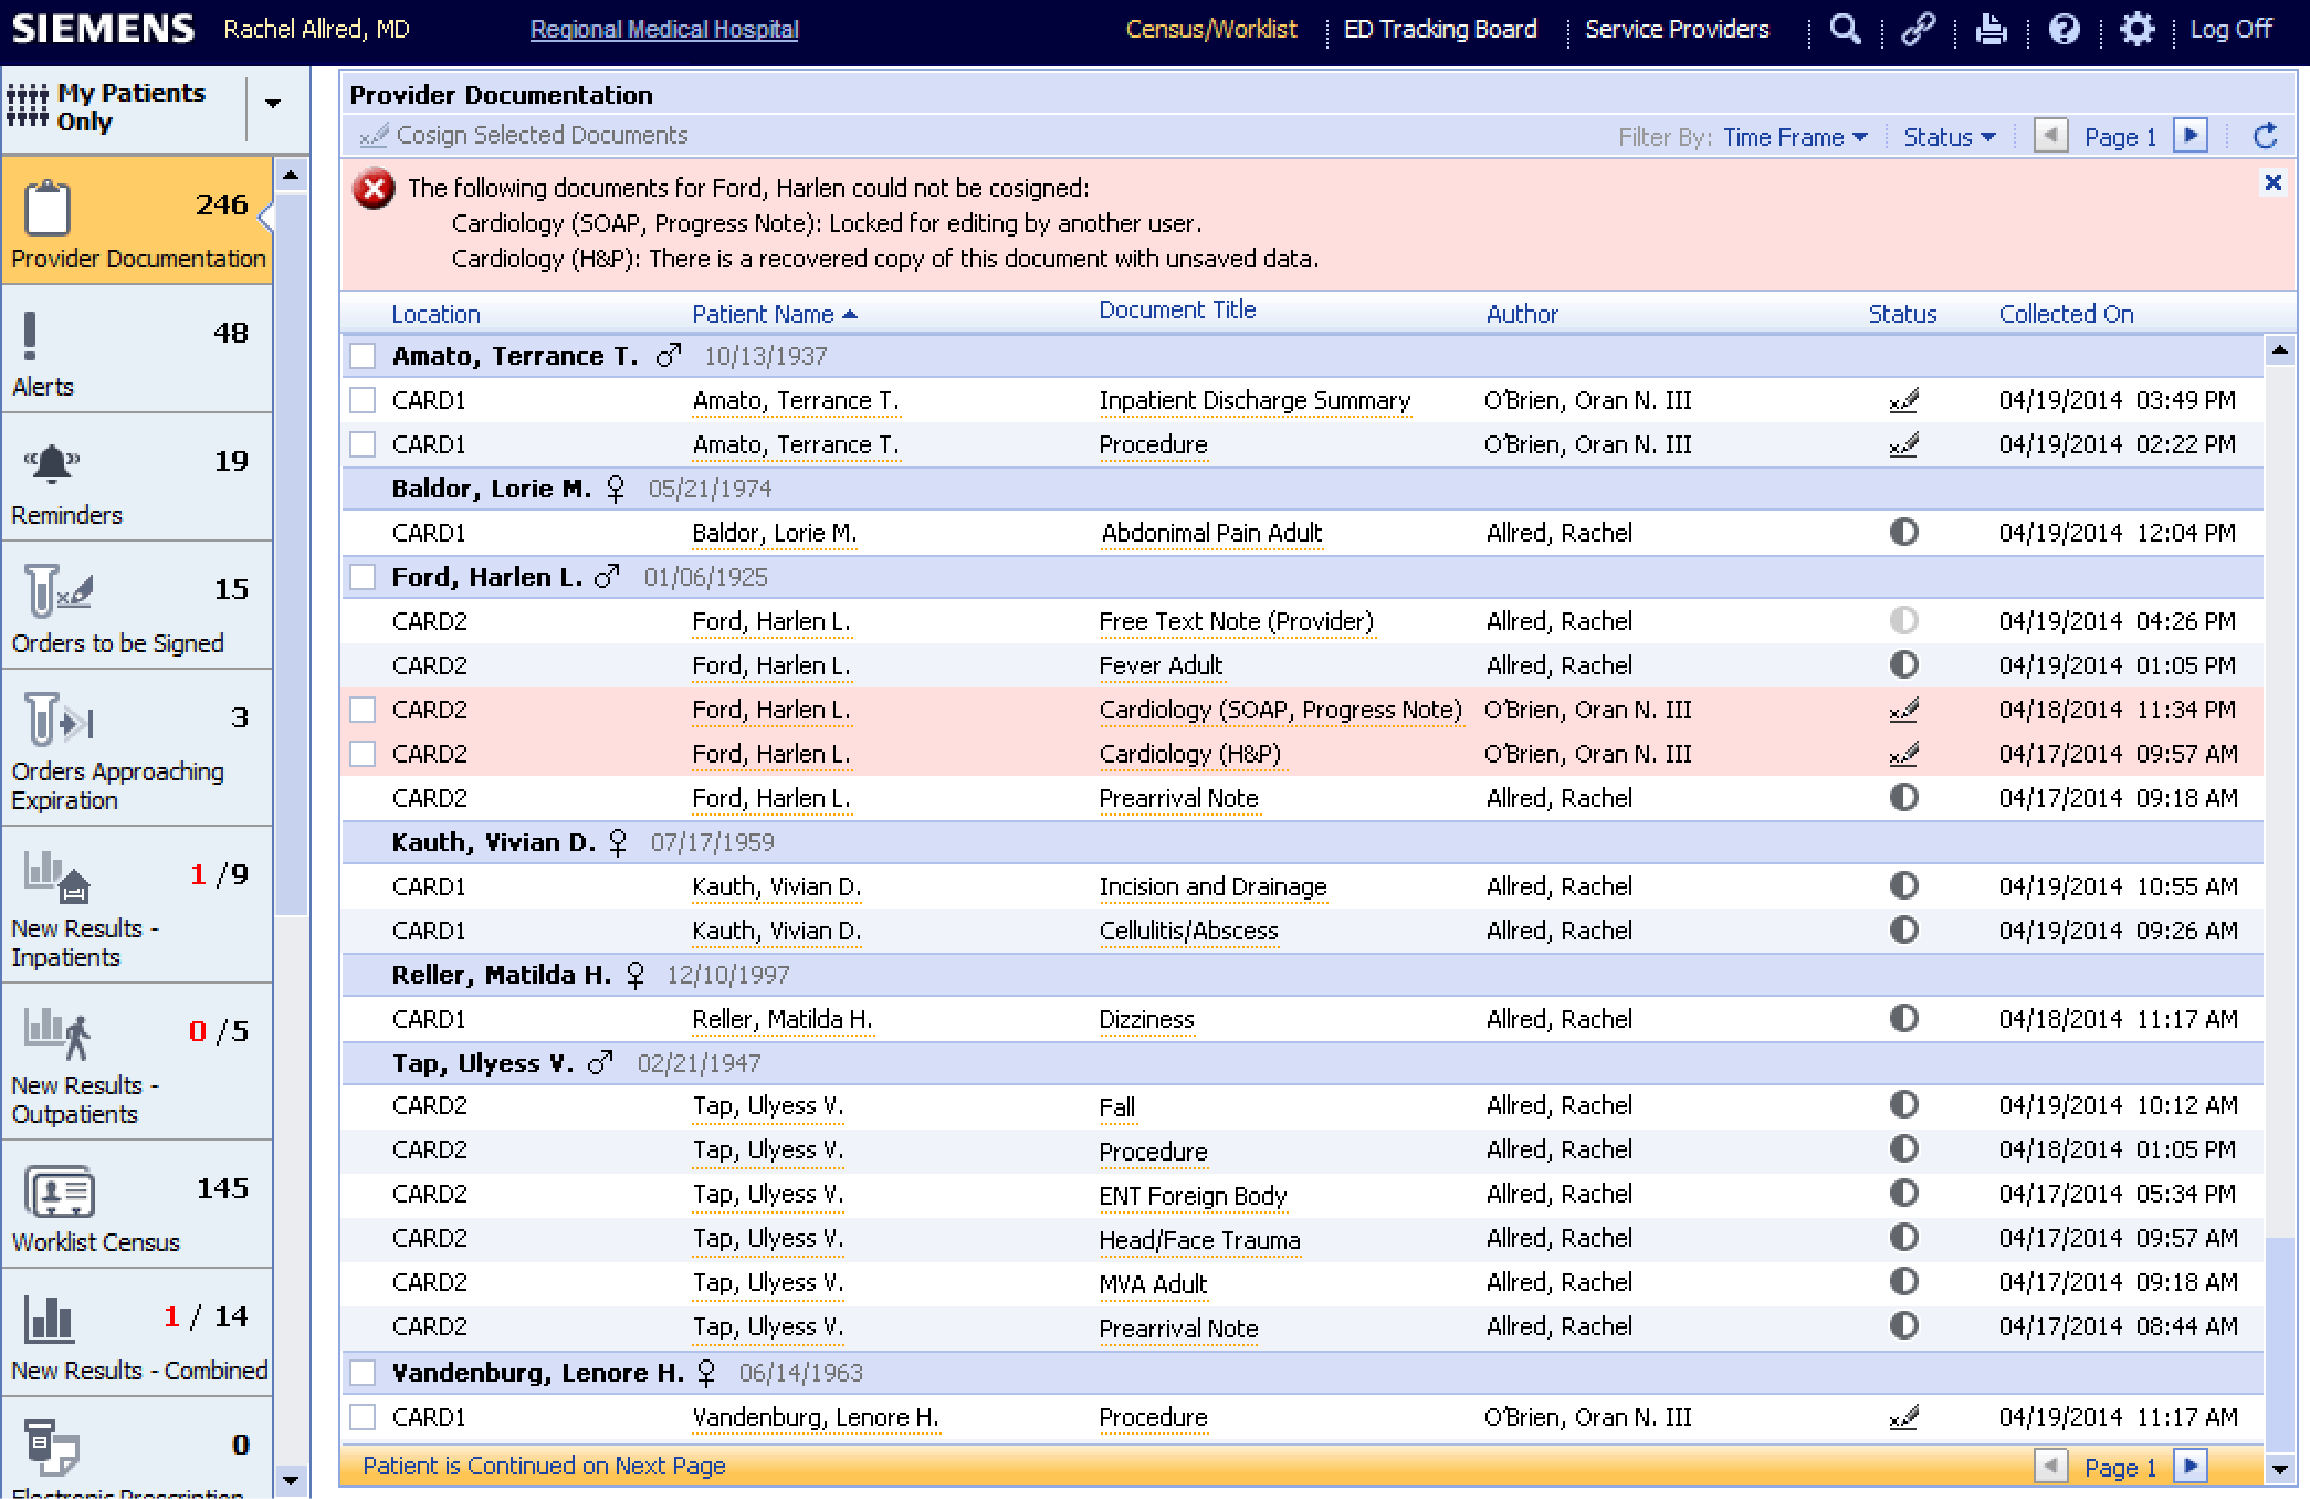Open My Patients Only dropdown arrow
2310x1499 pixels.
click(272, 103)
